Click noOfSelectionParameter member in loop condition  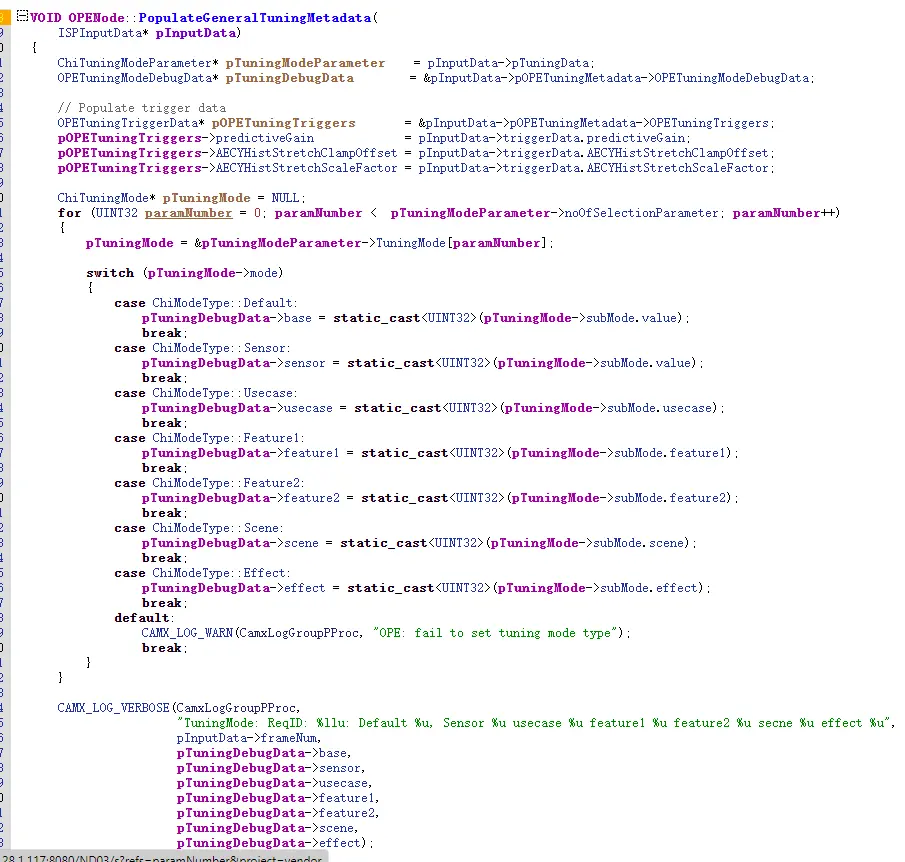point(641,213)
